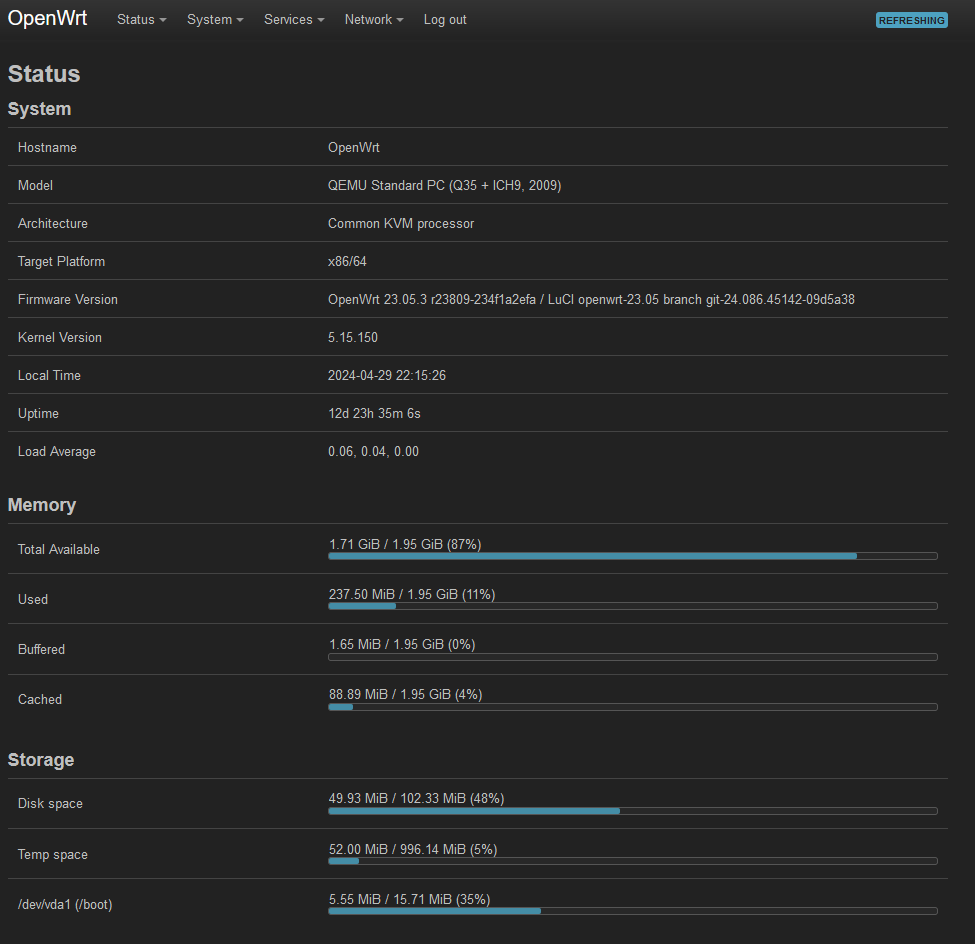975x944 pixels.
Task: Click the Used memory progress bar
Action: [632, 606]
